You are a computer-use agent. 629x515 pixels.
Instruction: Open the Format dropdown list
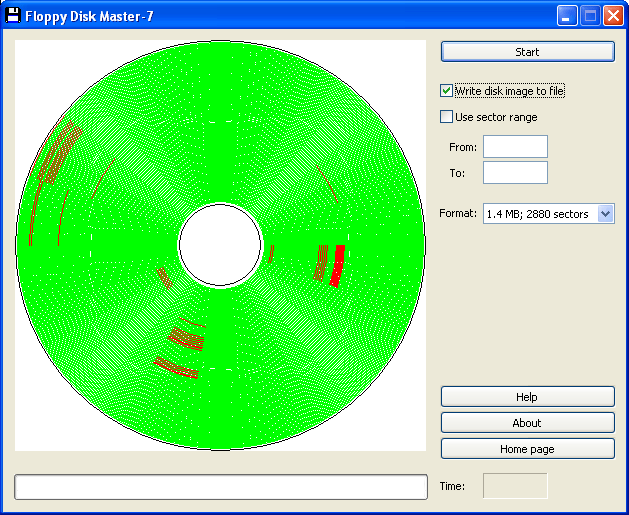(605, 213)
